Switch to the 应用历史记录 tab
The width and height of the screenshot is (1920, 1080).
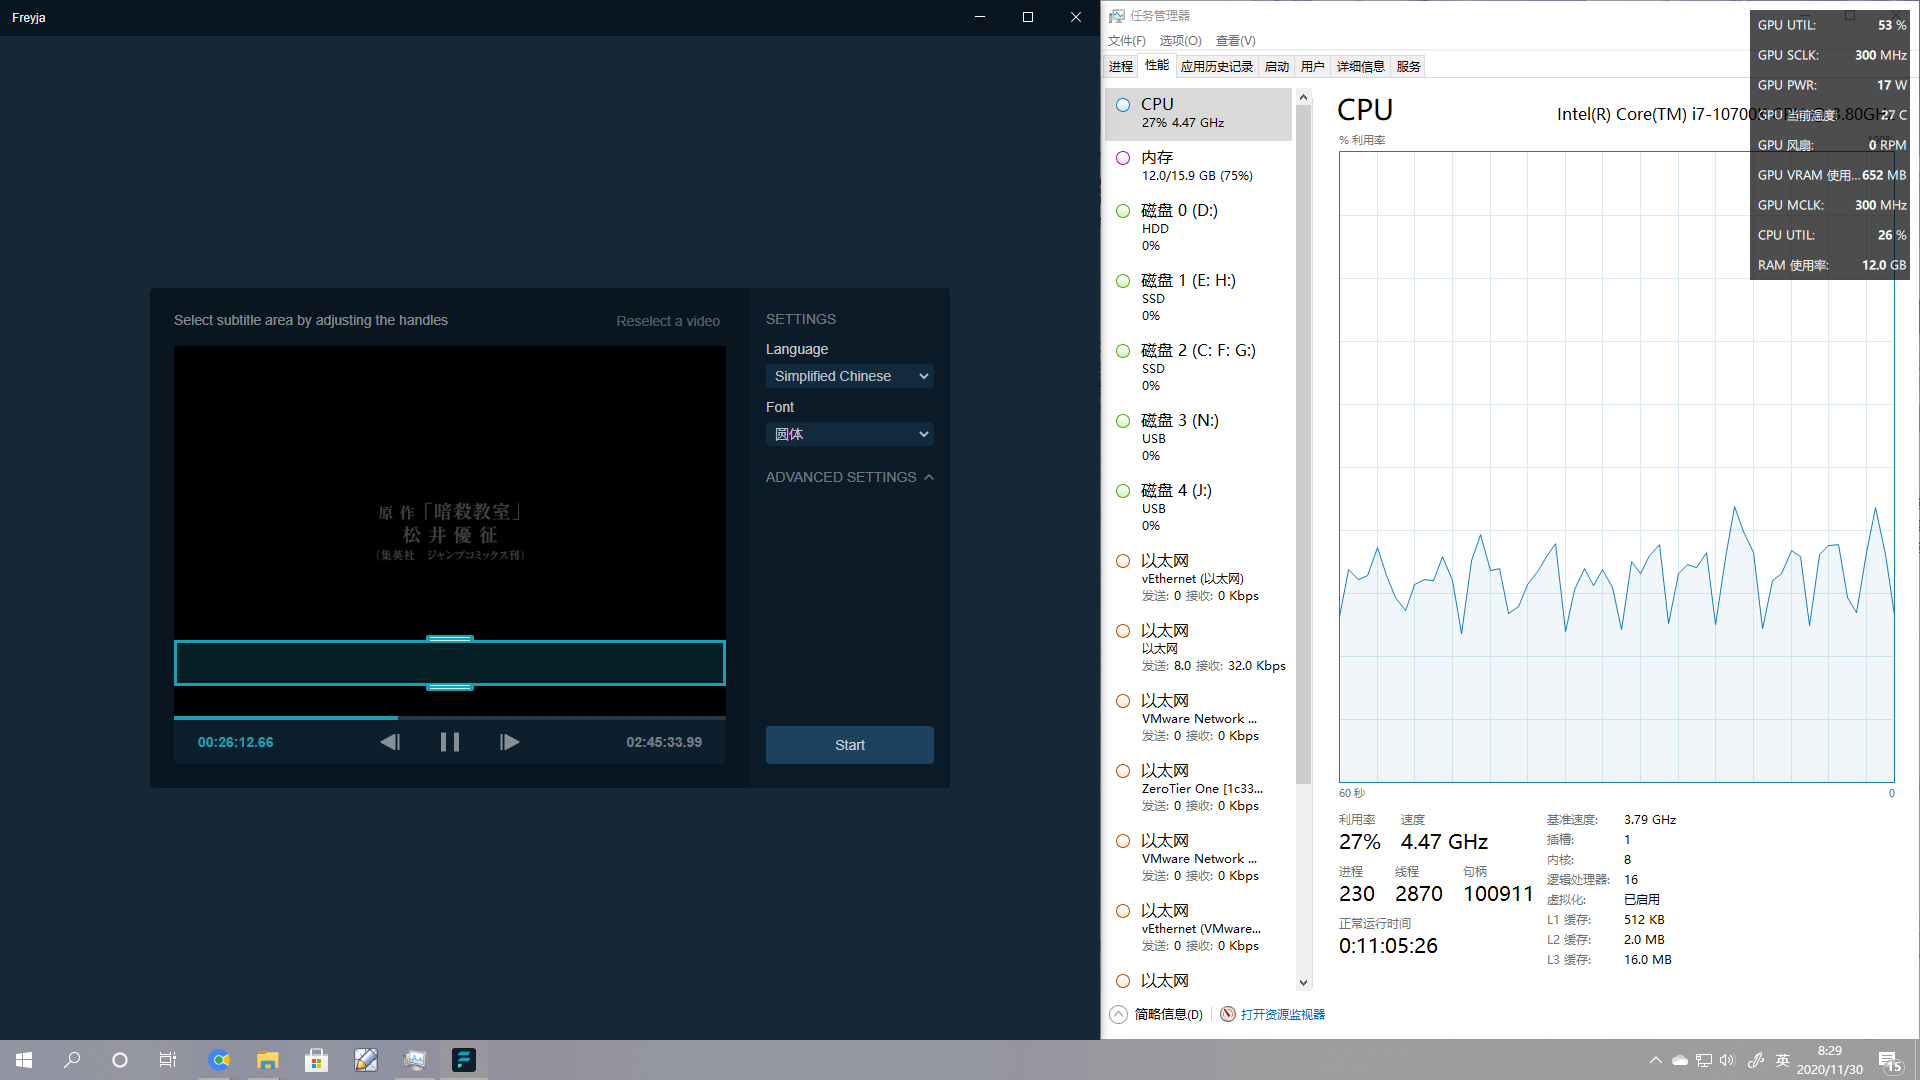1217,67
